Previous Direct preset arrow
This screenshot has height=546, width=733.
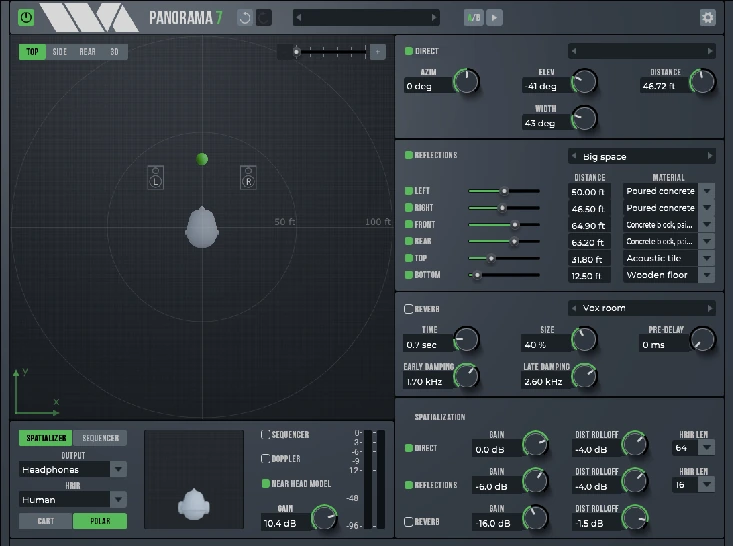(574, 51)
